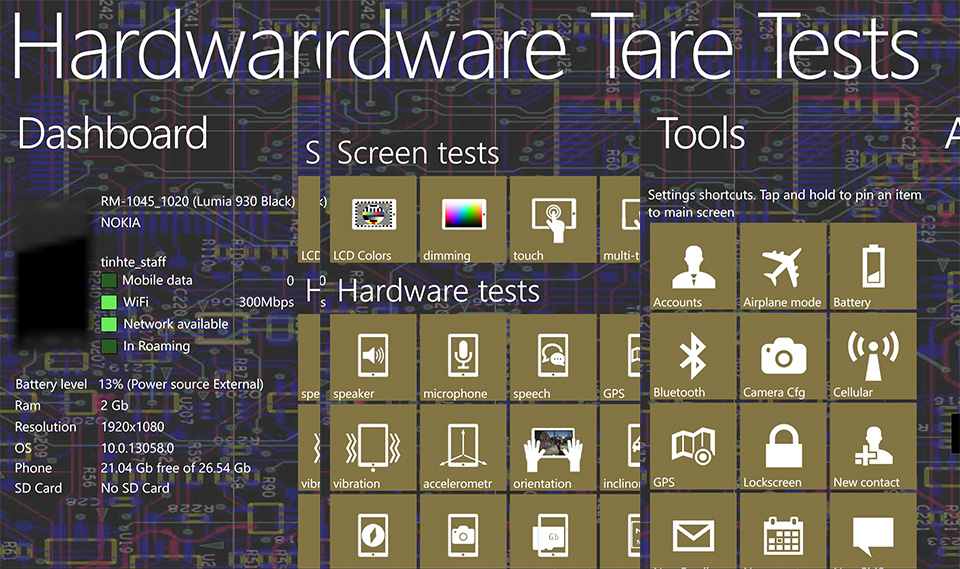Open the Cellular settings shortcut

[x=873, y=356]
